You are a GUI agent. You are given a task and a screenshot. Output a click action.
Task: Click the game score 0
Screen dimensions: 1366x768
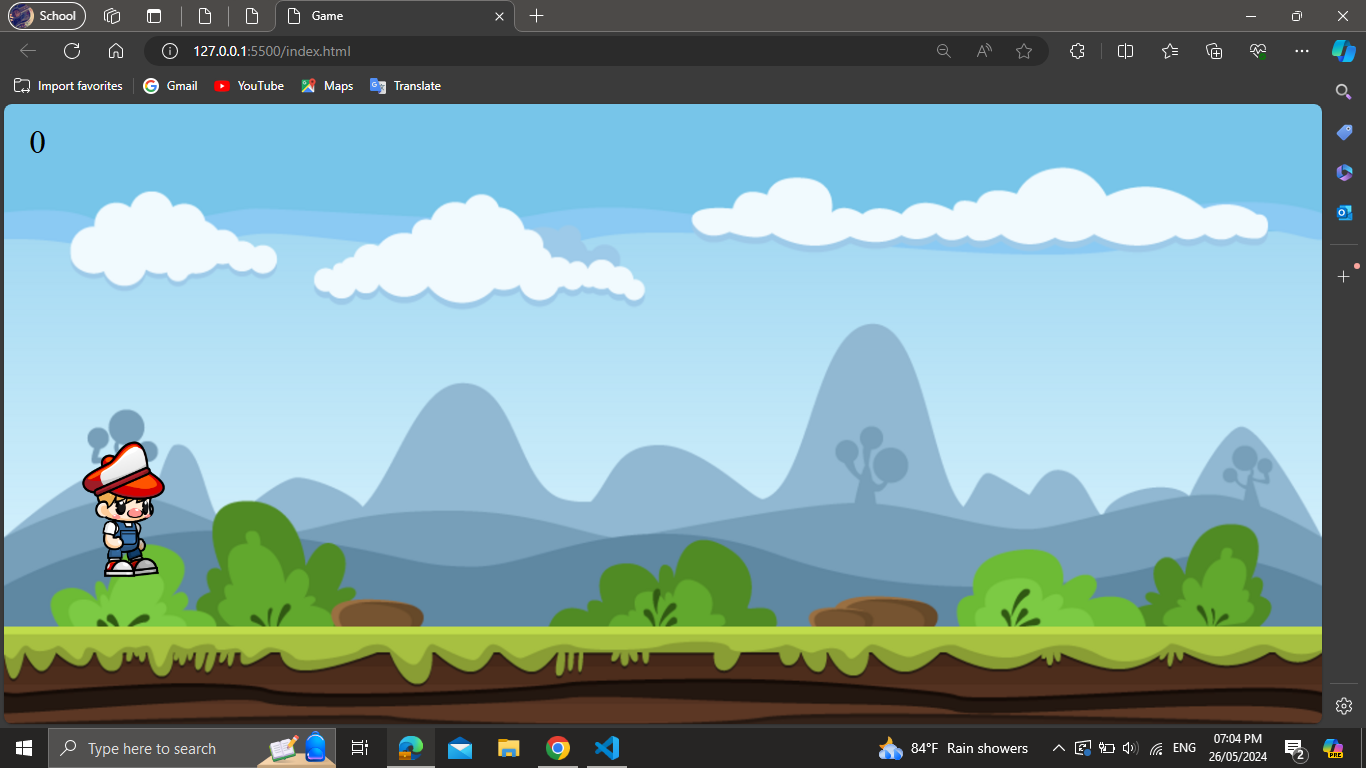click(x=37, y=143)
